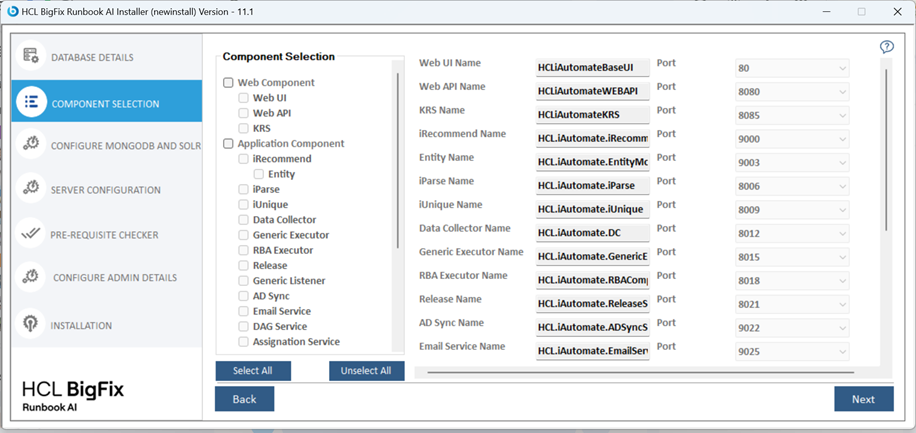916x433 pixels.
Task: Click the Installation step icon
Action: pyautogui.click(x=31, y=324)
